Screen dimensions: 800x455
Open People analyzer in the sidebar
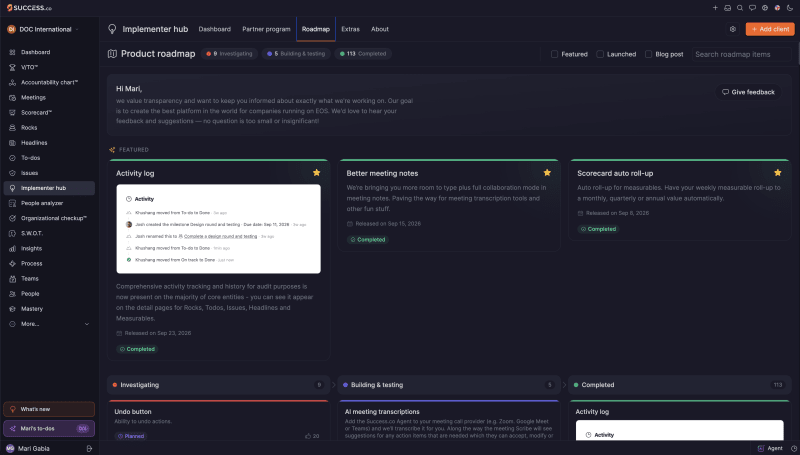click(49, 203)
